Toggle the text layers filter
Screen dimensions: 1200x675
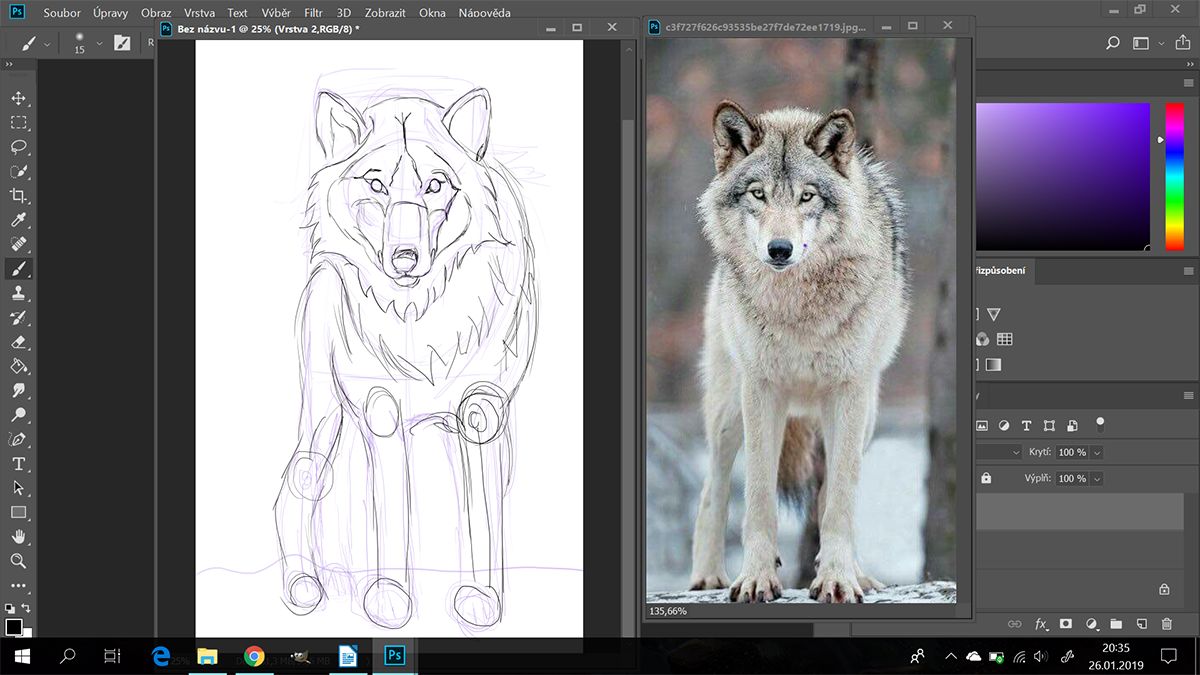pyautogui.click(x=1025, y=424)
